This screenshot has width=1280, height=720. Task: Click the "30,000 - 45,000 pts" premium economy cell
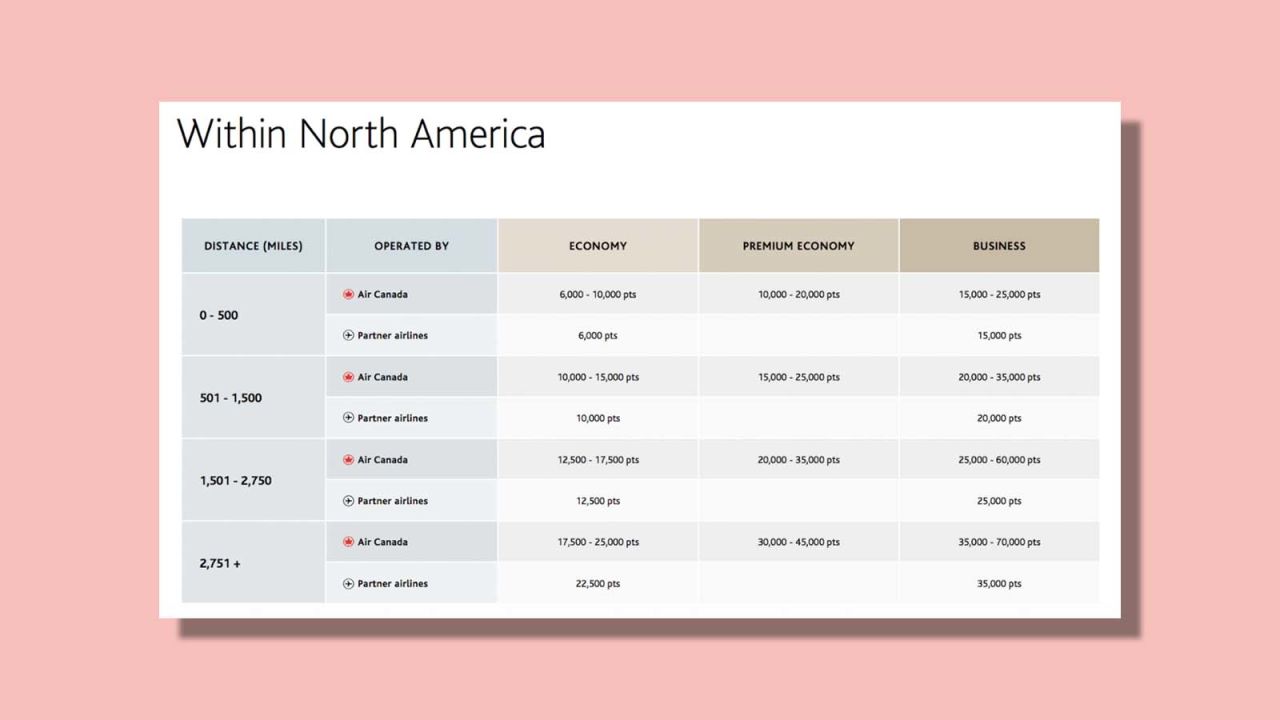(x=798, y=542)
